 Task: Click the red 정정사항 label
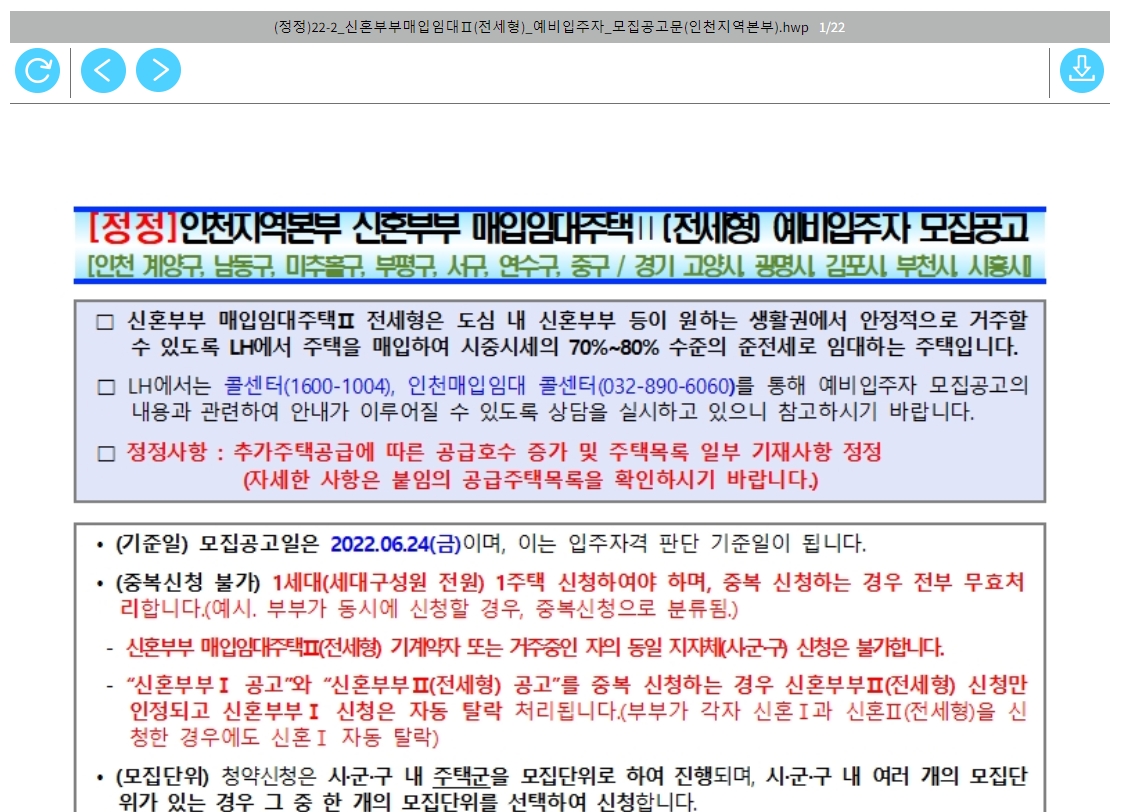(167, 453)
